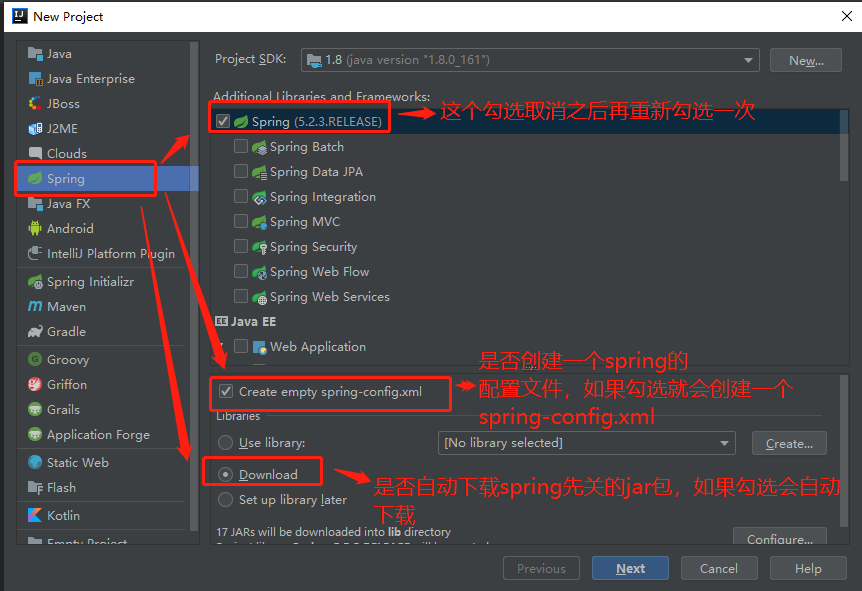Close the New Project dialog
The height and width of the screenshot is (591, 862).
(847, 16)
